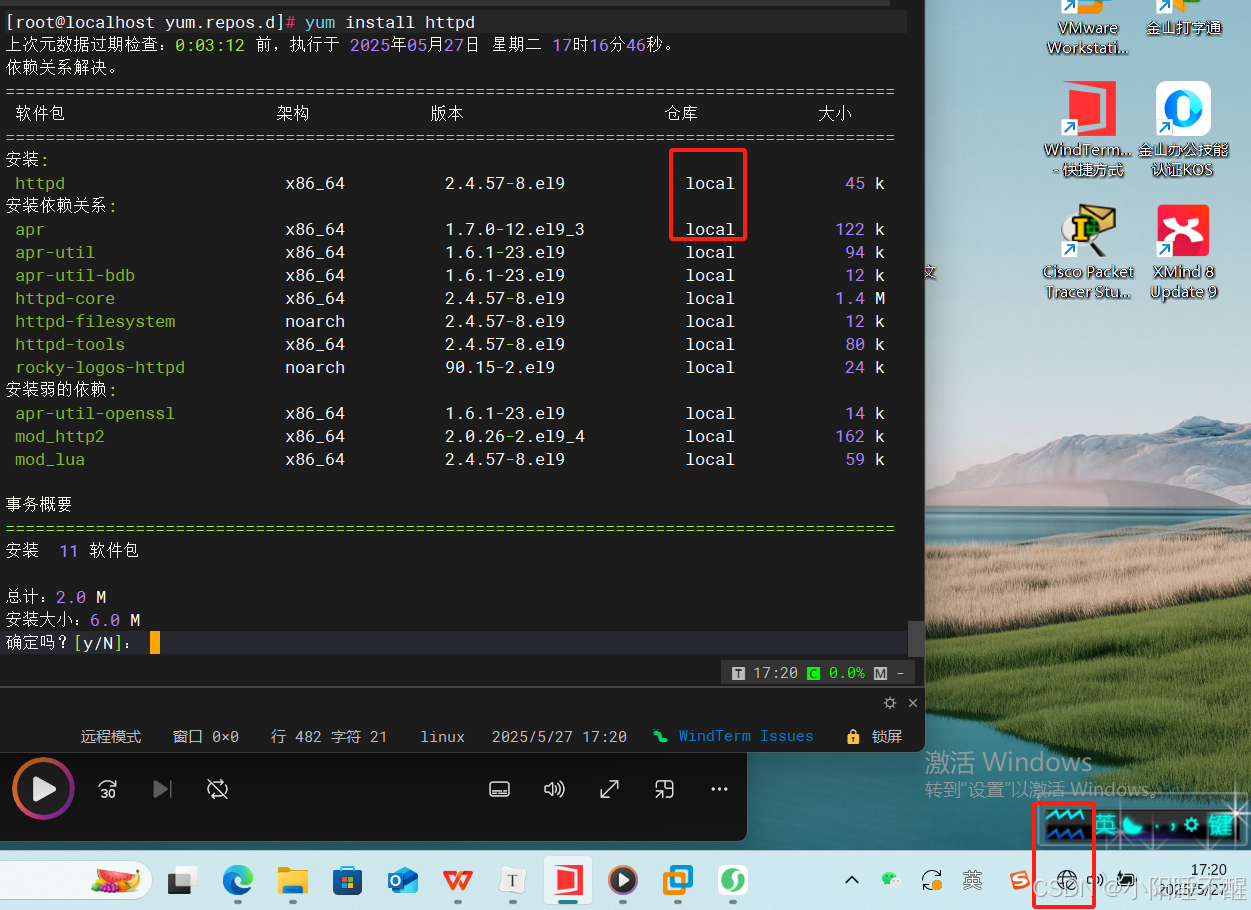Image resolution: width=1251 pixels, height=910 pixels.
Task: Open Microsoft Store from the taskbar
Action: tap(348, 880)
